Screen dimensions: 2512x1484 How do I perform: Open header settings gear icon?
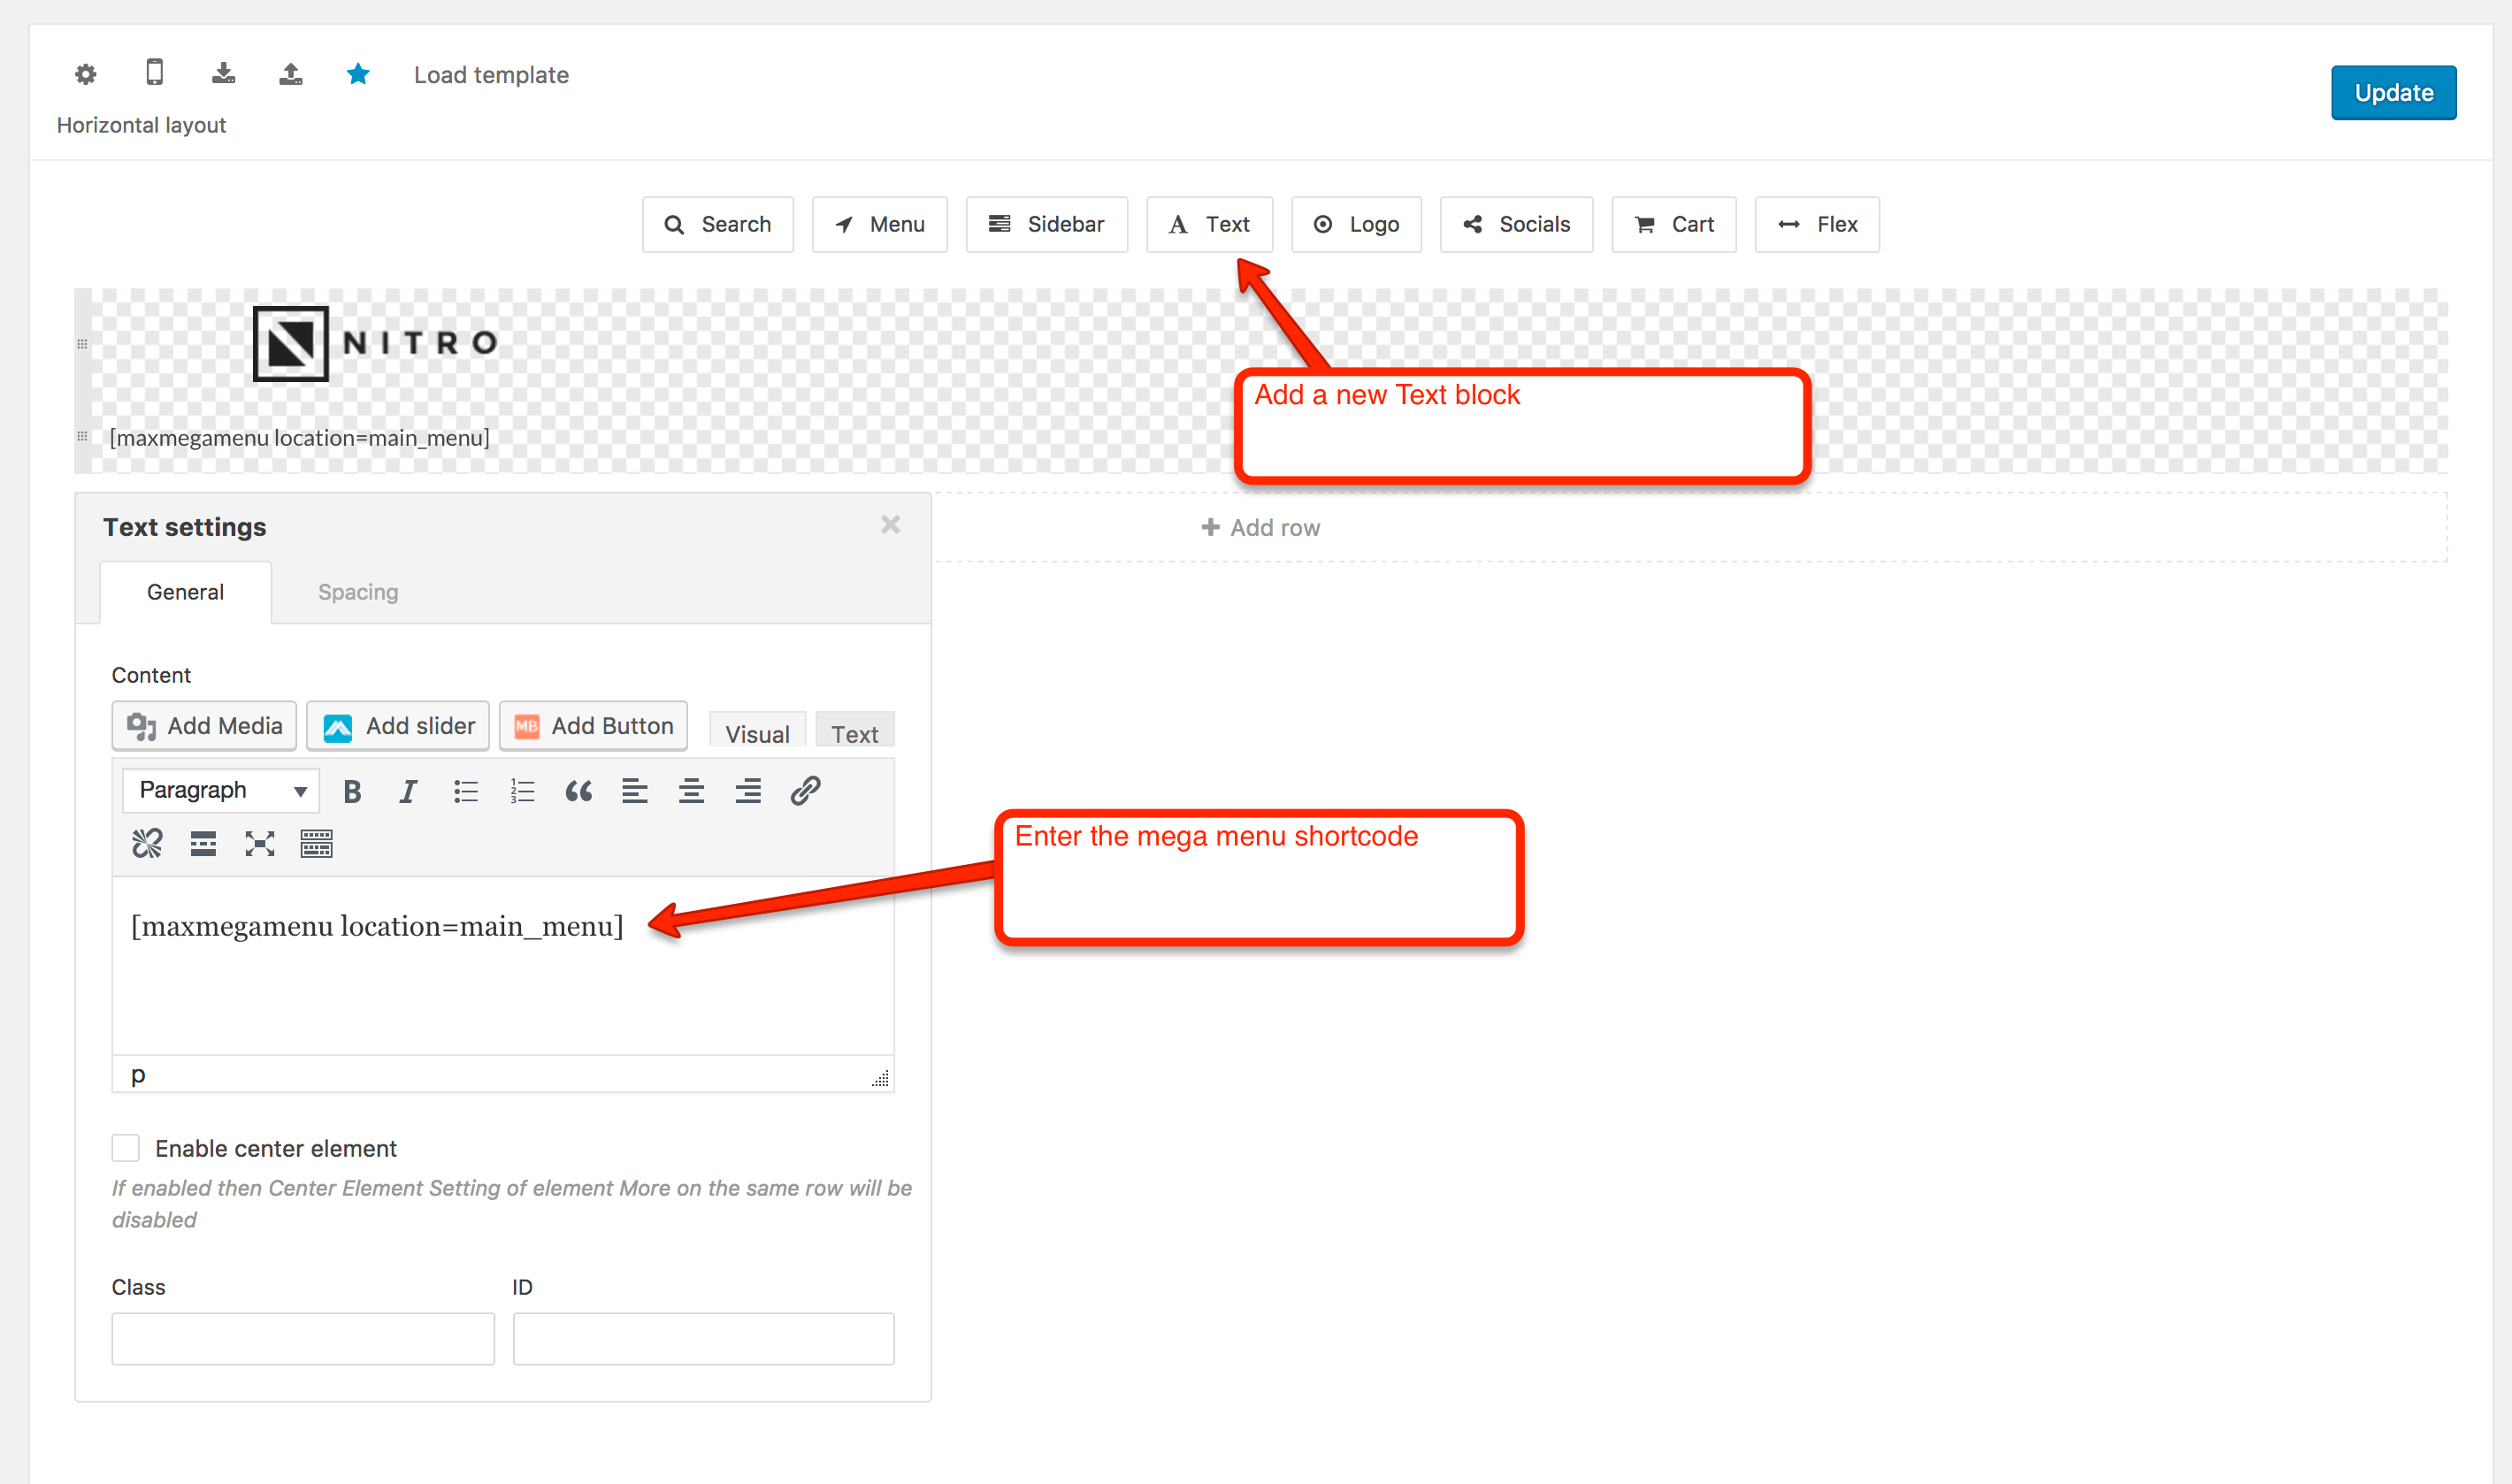[86, 74]
